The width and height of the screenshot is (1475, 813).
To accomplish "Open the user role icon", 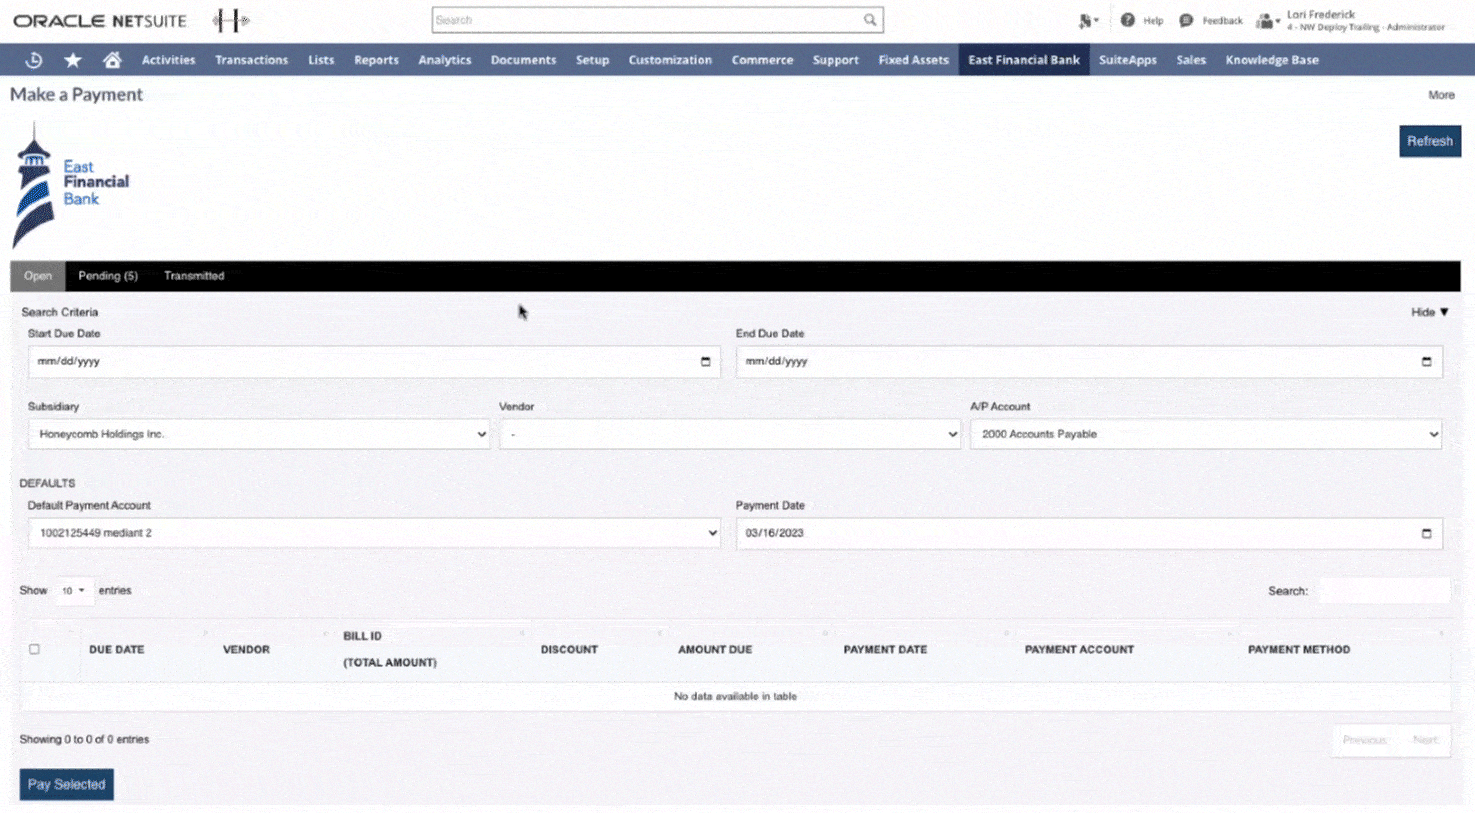I will pyautogui.click(x=1267, y=21).
